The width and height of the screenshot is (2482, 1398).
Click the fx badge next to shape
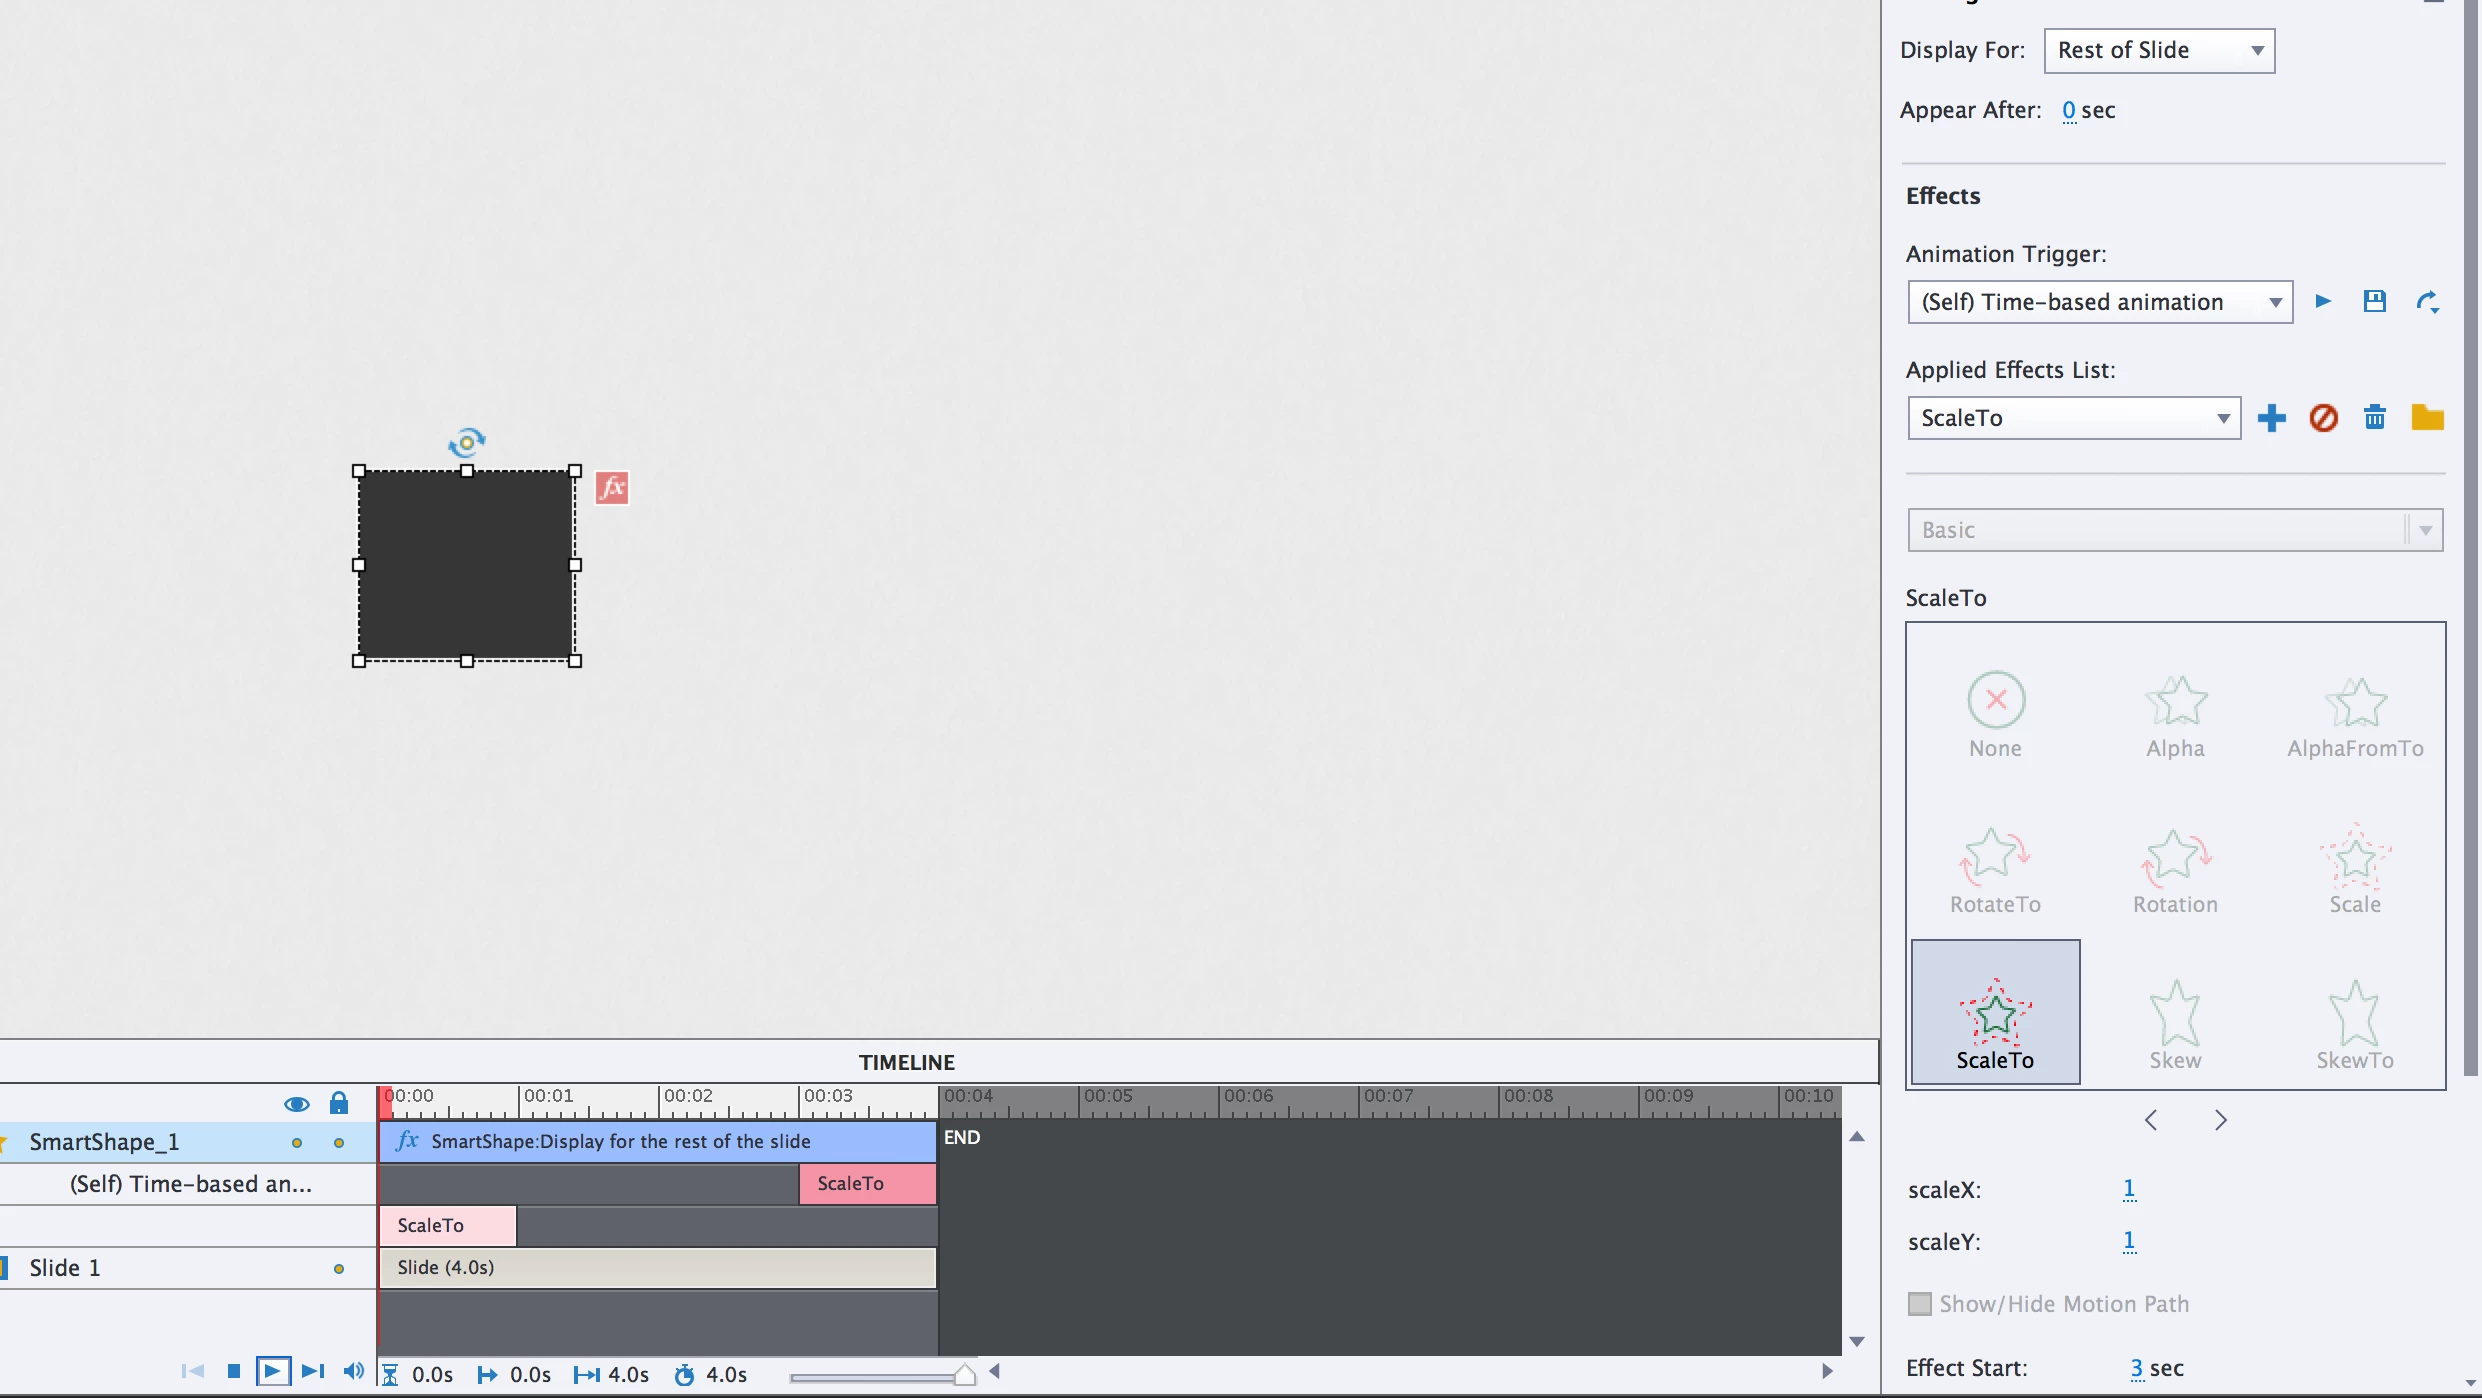pos(612,488)
